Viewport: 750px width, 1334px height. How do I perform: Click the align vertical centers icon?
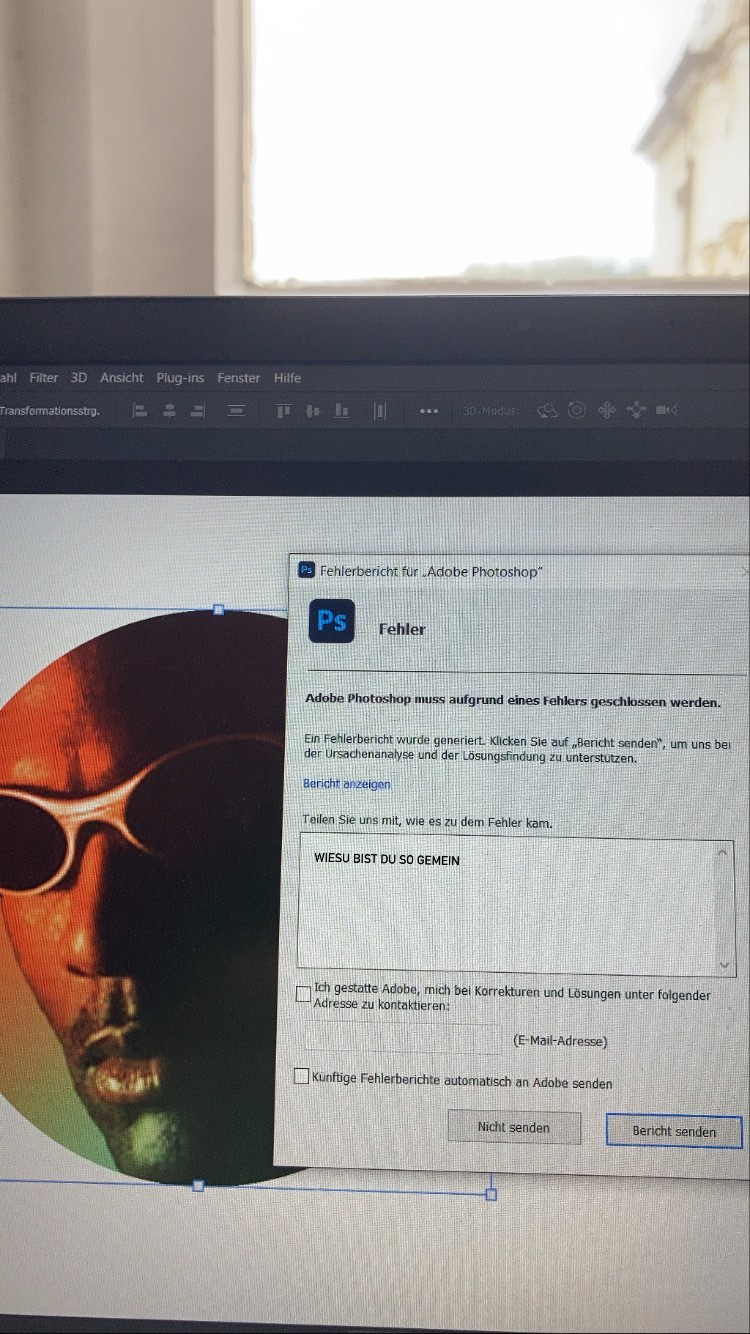pos(313,410)
